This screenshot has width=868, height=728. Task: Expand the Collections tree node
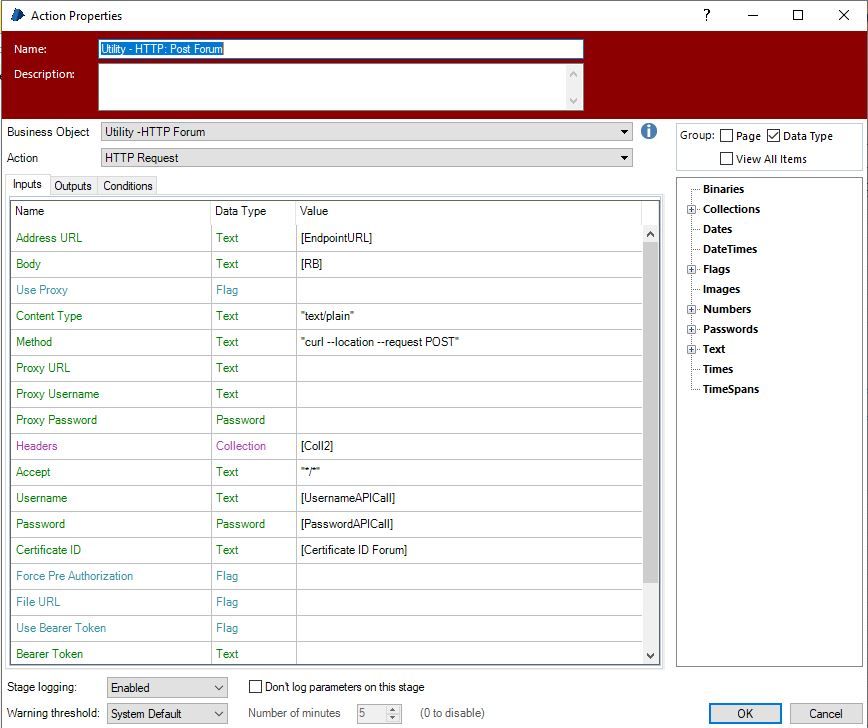pyautogui.click(x=691, y=209)
